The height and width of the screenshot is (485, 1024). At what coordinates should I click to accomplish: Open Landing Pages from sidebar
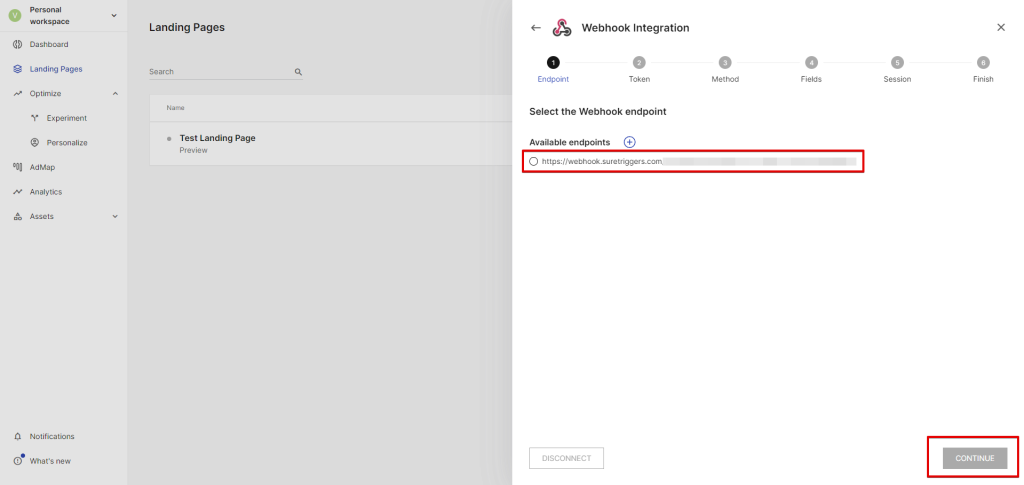(55, 69)
